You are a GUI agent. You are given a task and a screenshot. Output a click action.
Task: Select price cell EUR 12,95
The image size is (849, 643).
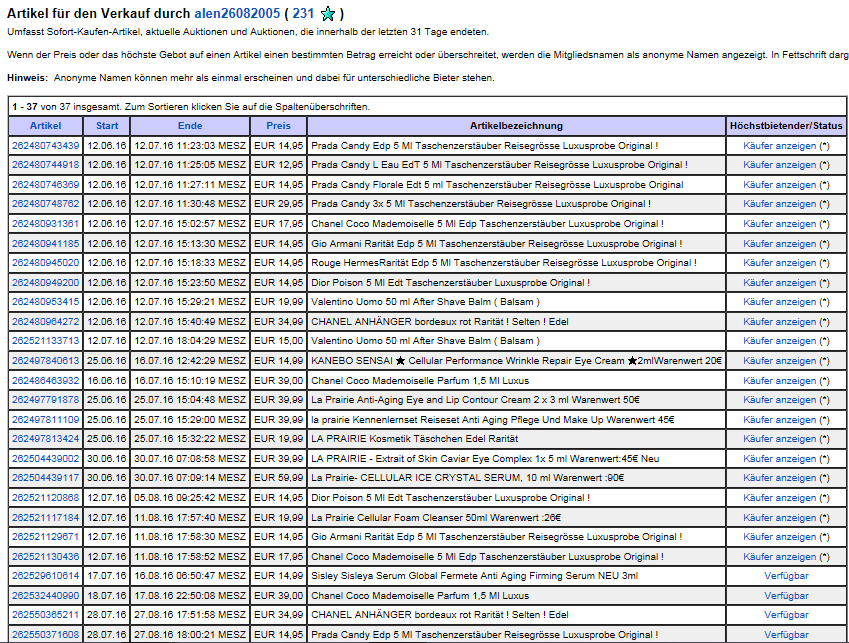[x=278, y=165]
